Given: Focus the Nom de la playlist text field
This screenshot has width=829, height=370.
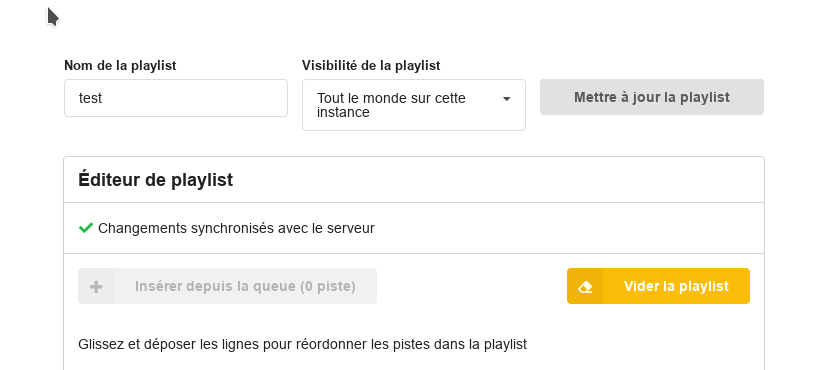Looking at the screenshot, I should (176, 98).
